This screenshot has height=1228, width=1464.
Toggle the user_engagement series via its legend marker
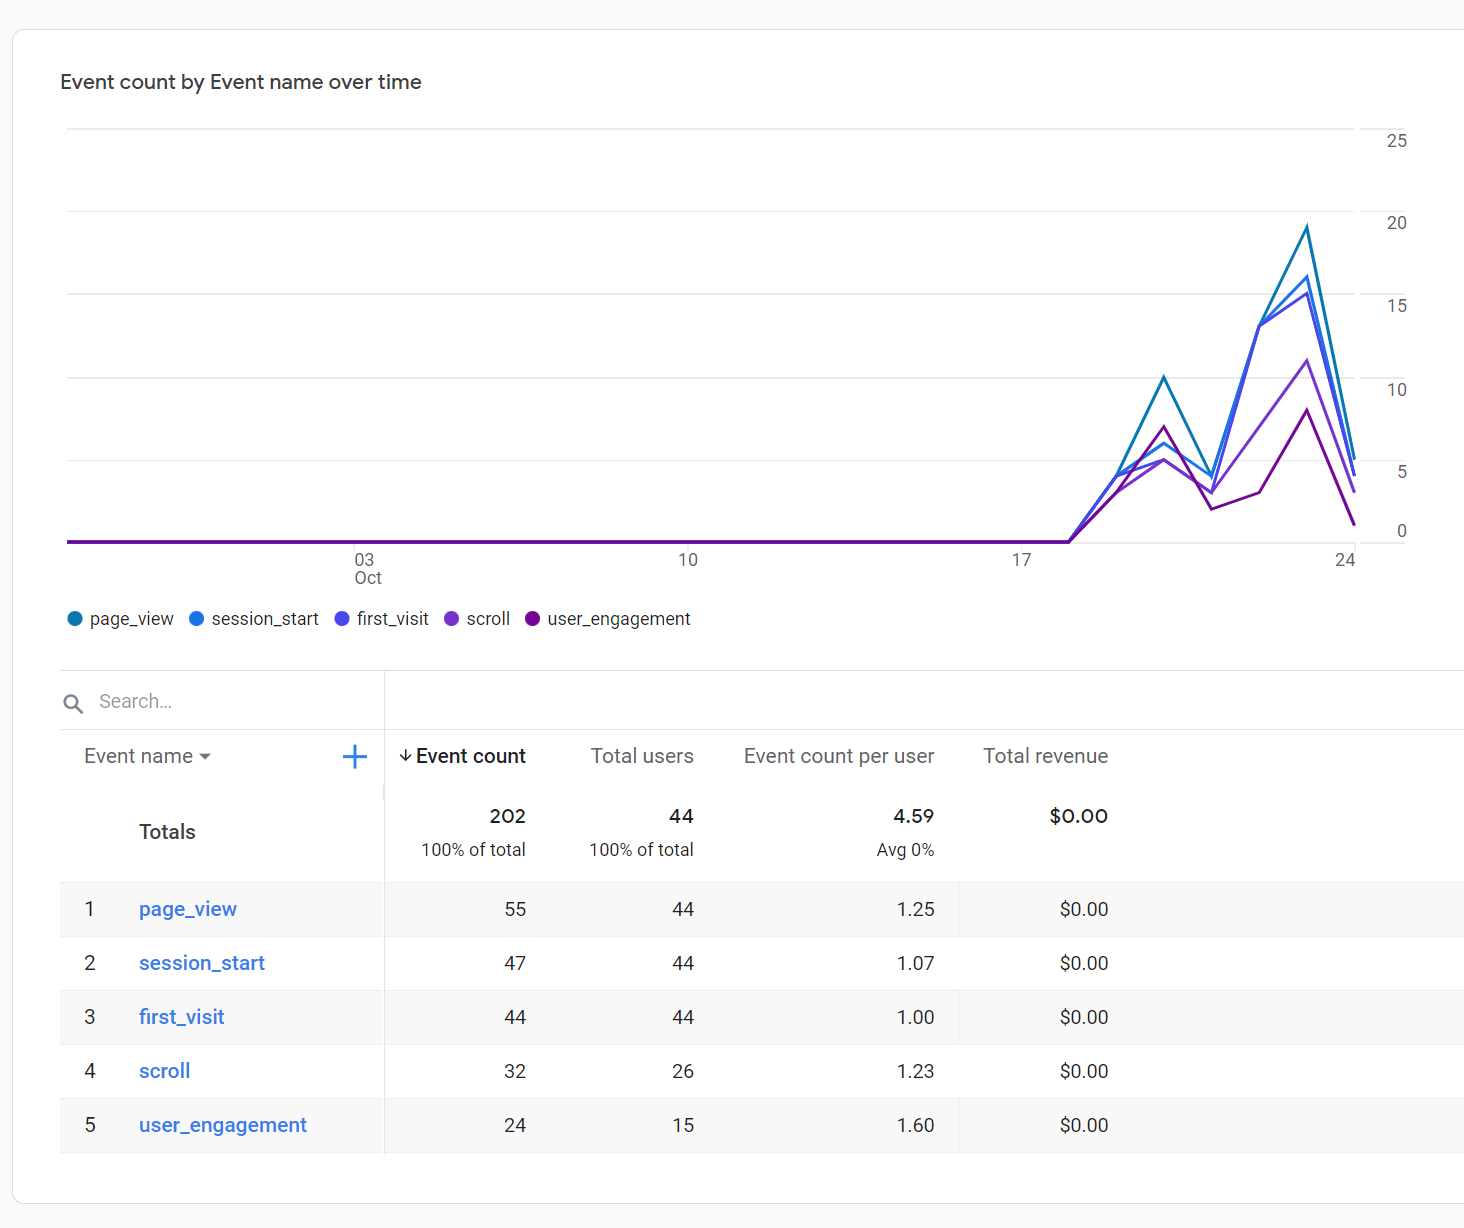click(x=532, y=618)
